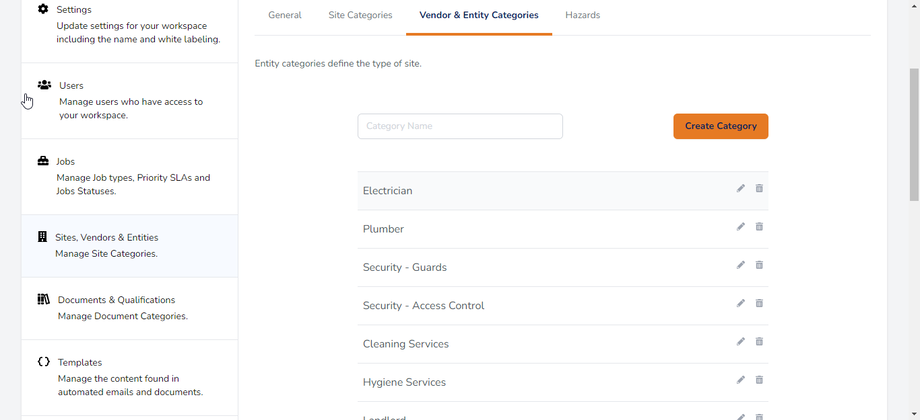Delete the Security - Guards category
920x420 pixels.
point(759,265)
